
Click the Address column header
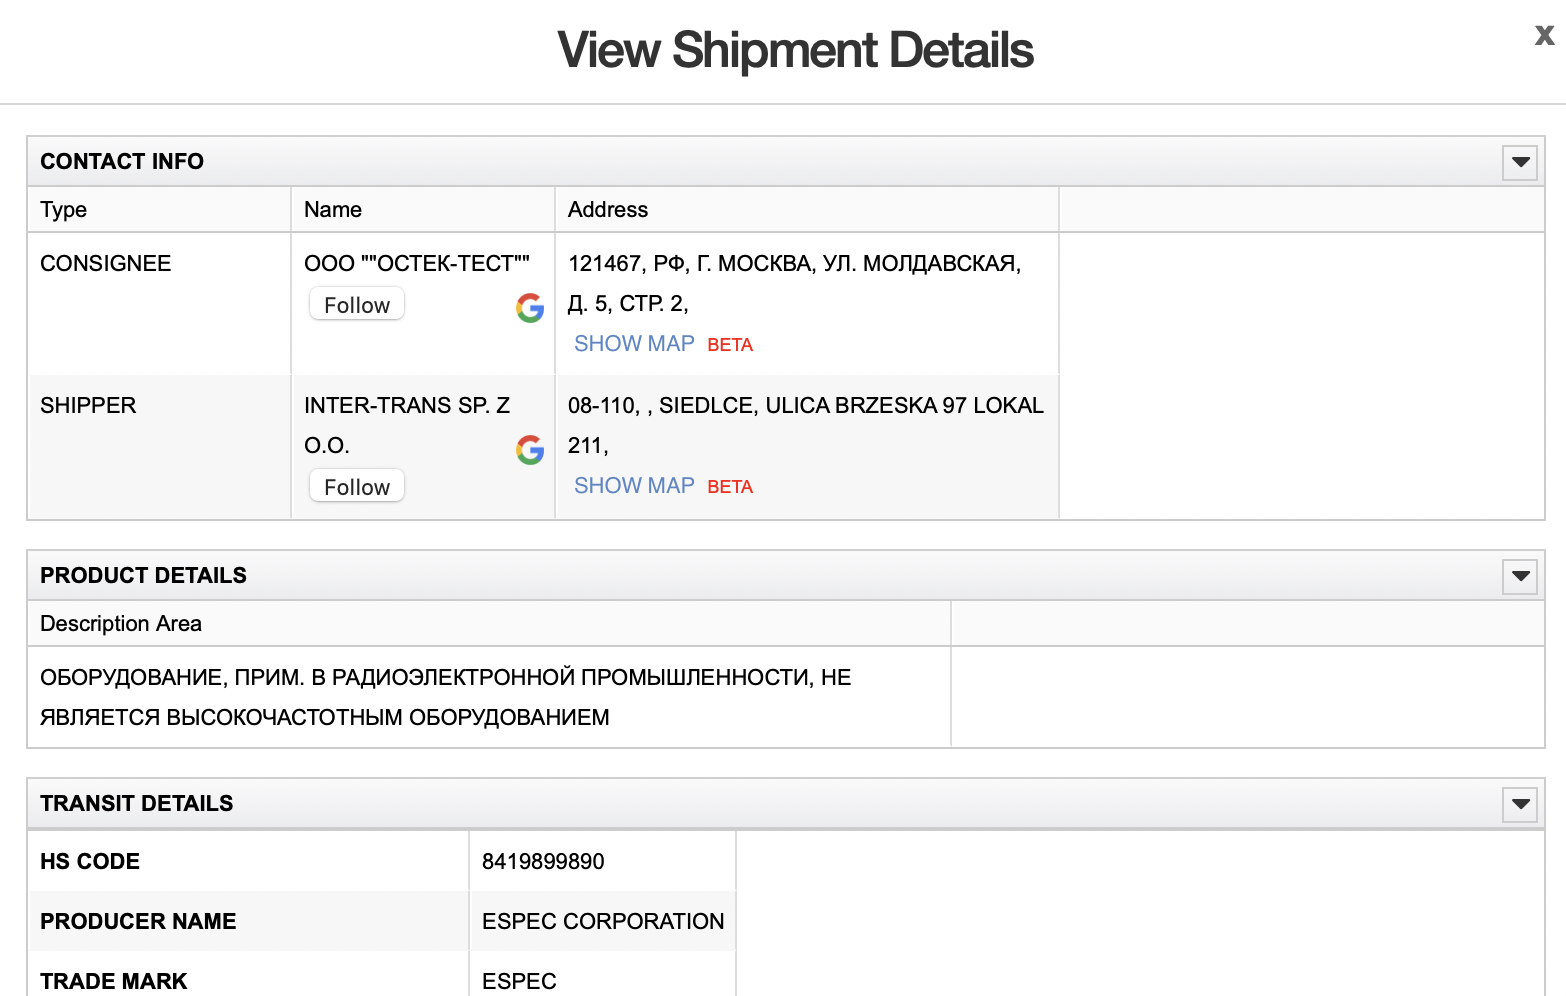(608, 210)
